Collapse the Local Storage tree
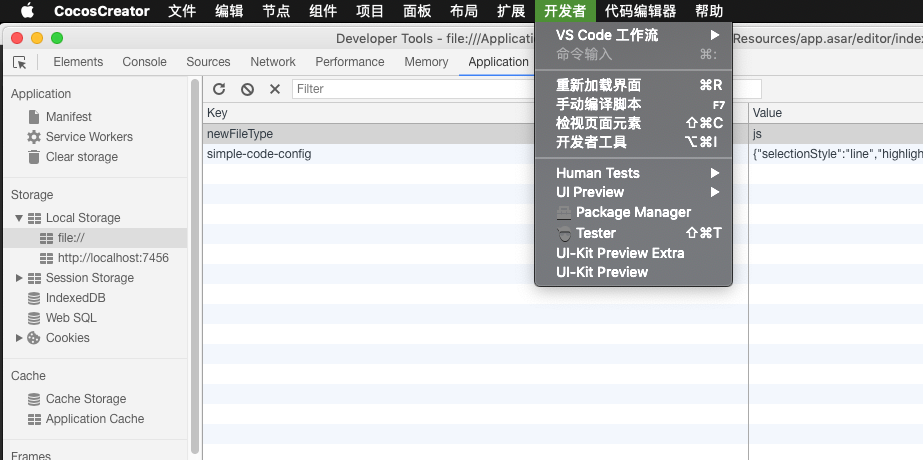 point(19,218)
